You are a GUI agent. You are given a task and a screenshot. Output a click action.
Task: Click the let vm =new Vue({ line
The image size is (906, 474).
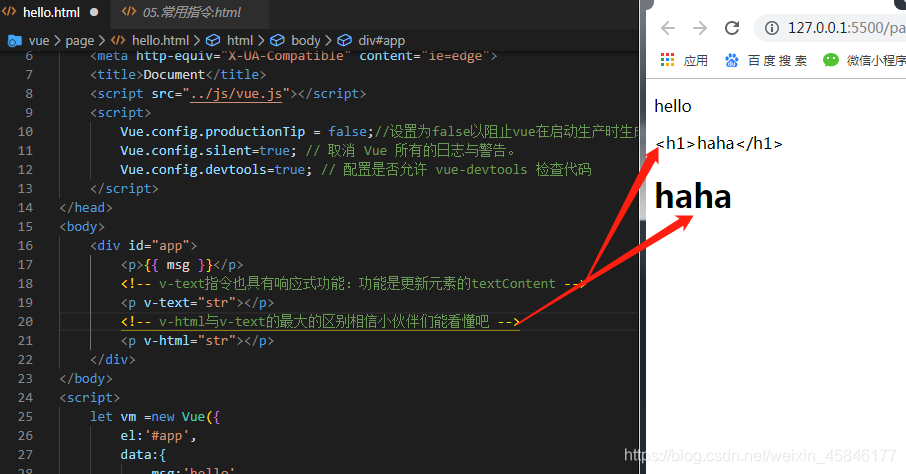coord(155,417)
